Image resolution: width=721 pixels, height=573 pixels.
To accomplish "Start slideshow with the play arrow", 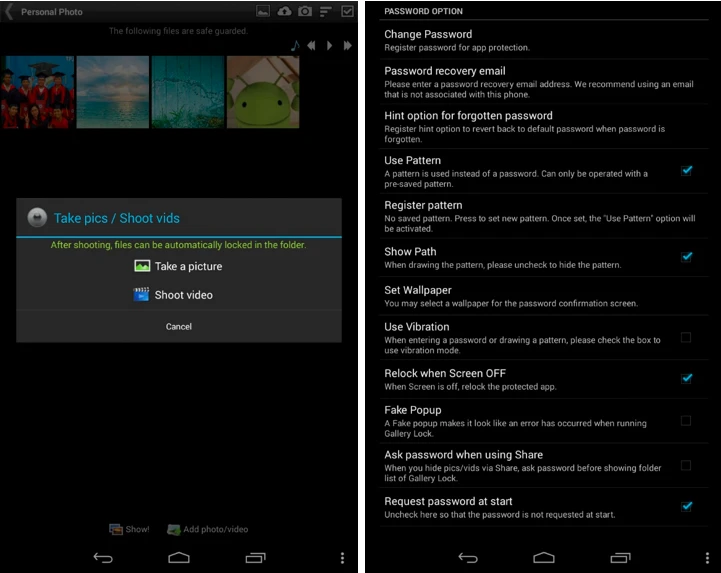I will pyautogui.click(x=330, y=46).
